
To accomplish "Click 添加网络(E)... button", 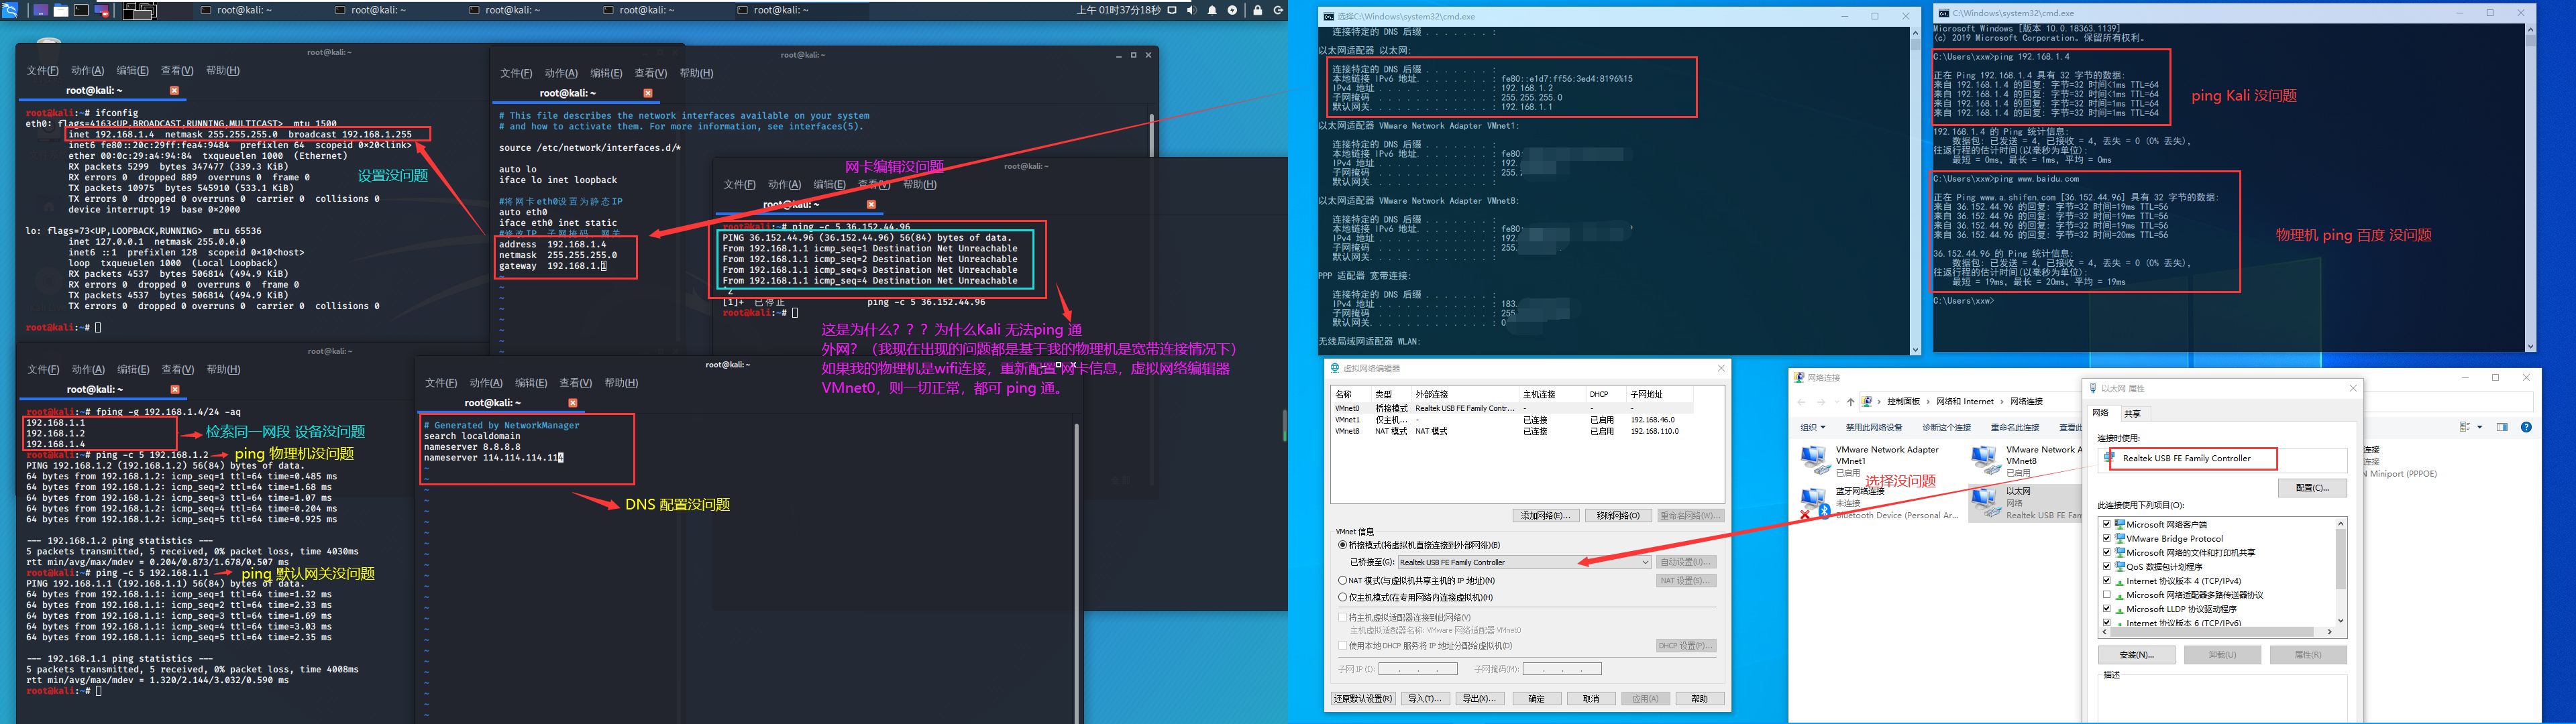I will coord(1546,516).
